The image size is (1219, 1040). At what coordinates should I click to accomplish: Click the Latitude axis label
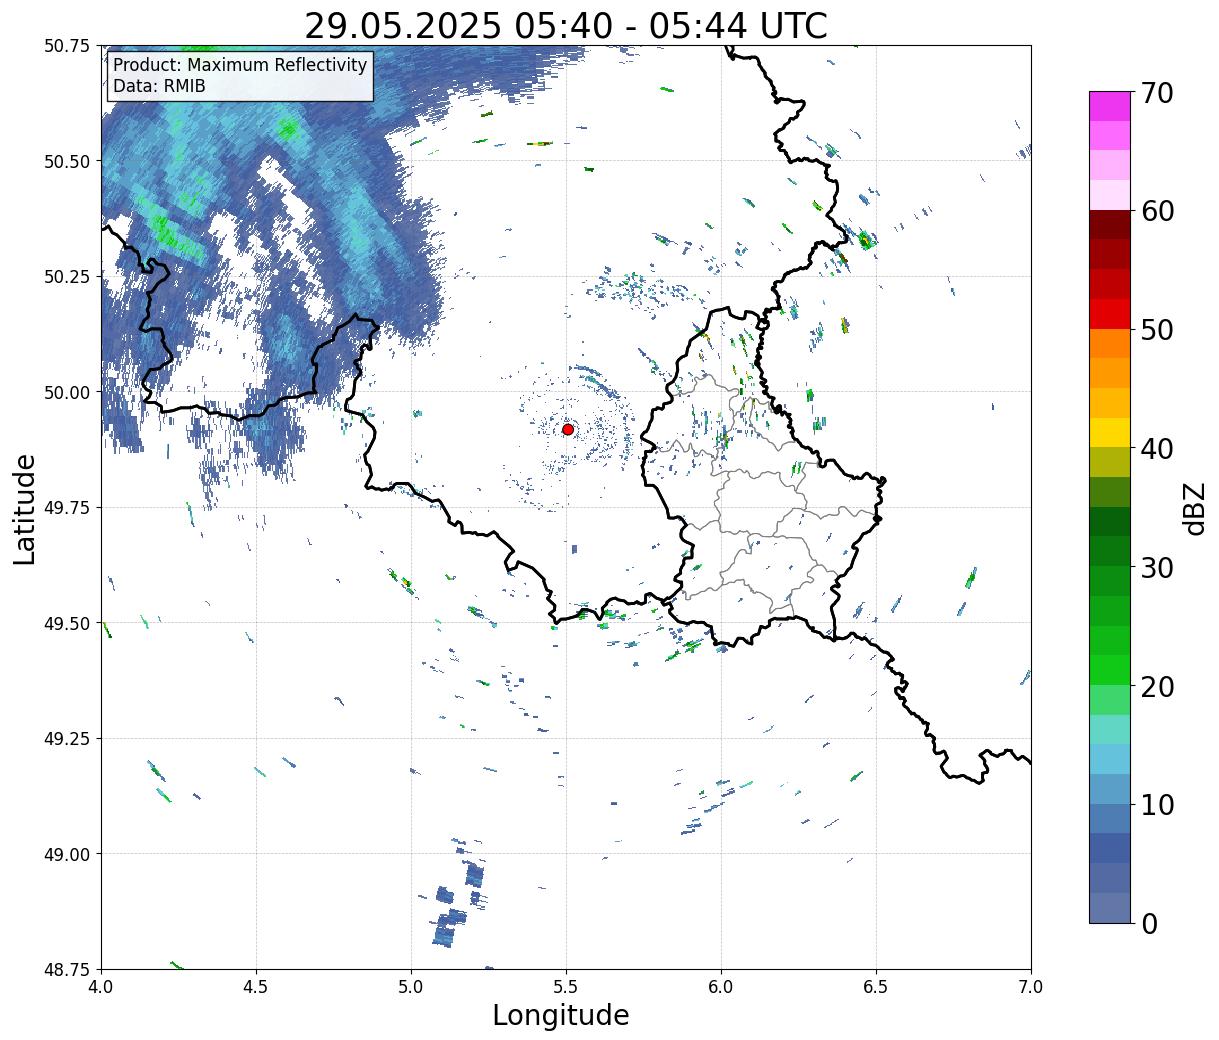click(x=25, y=509)
